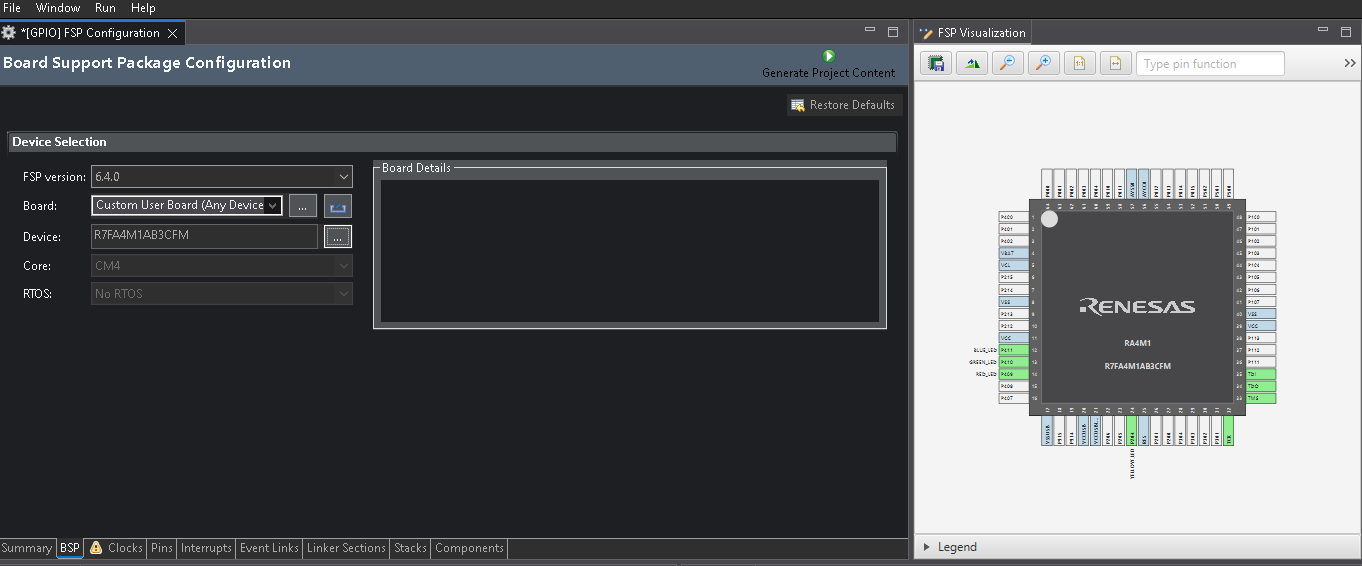The width and height of the screenshot is (1362, 566).
Task: Open the Interrupts tab
Action: click(x=207, y=548)
